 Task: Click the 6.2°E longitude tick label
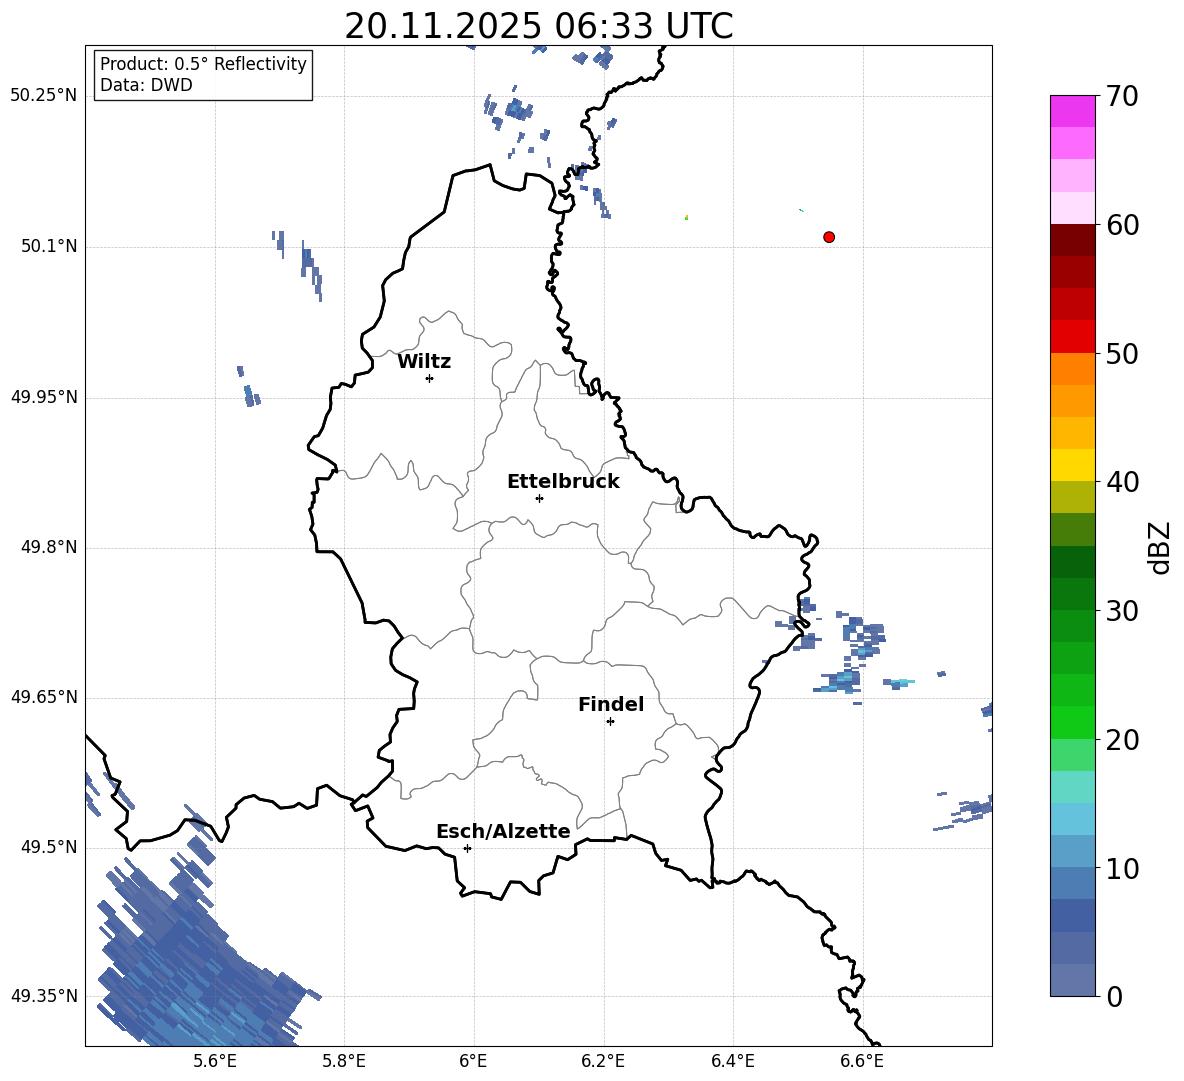coord(603,1062)
